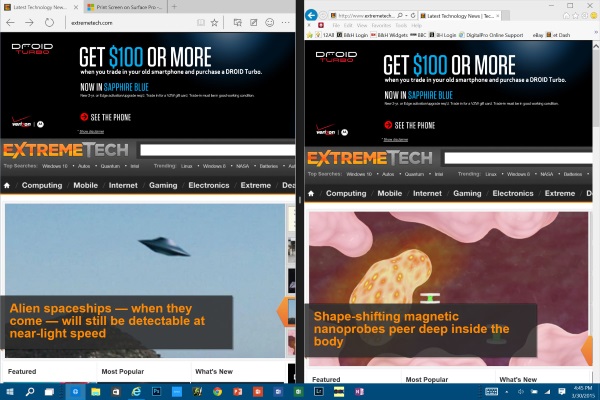The height and width of the screenshot is (400, 600).
Task: Refresh the page in Edge
Action: coord(49,23)
